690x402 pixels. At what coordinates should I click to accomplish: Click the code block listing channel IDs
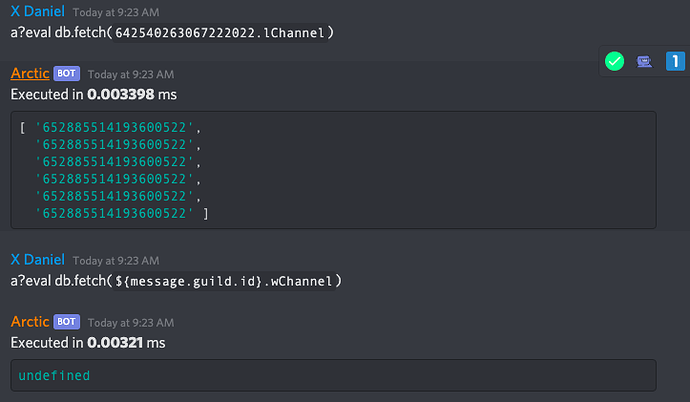point(333,170)
